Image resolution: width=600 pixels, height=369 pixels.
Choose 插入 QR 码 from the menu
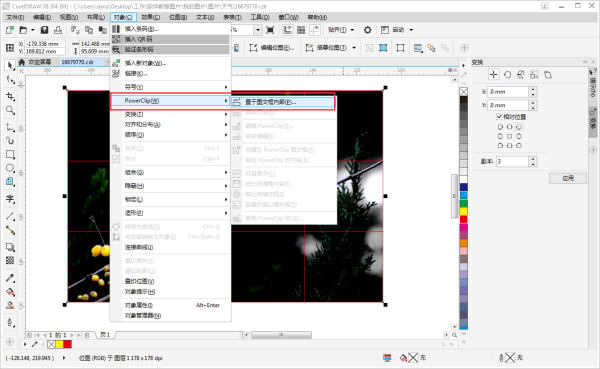click(x=171, y=39)
